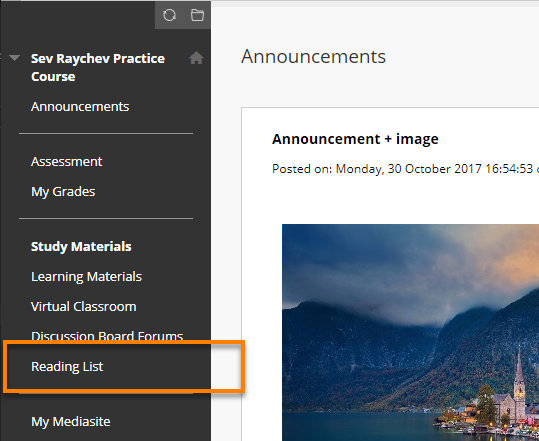539x441 pixels.
Task: Open the Learning Materials section
Action: pos(86,277)
